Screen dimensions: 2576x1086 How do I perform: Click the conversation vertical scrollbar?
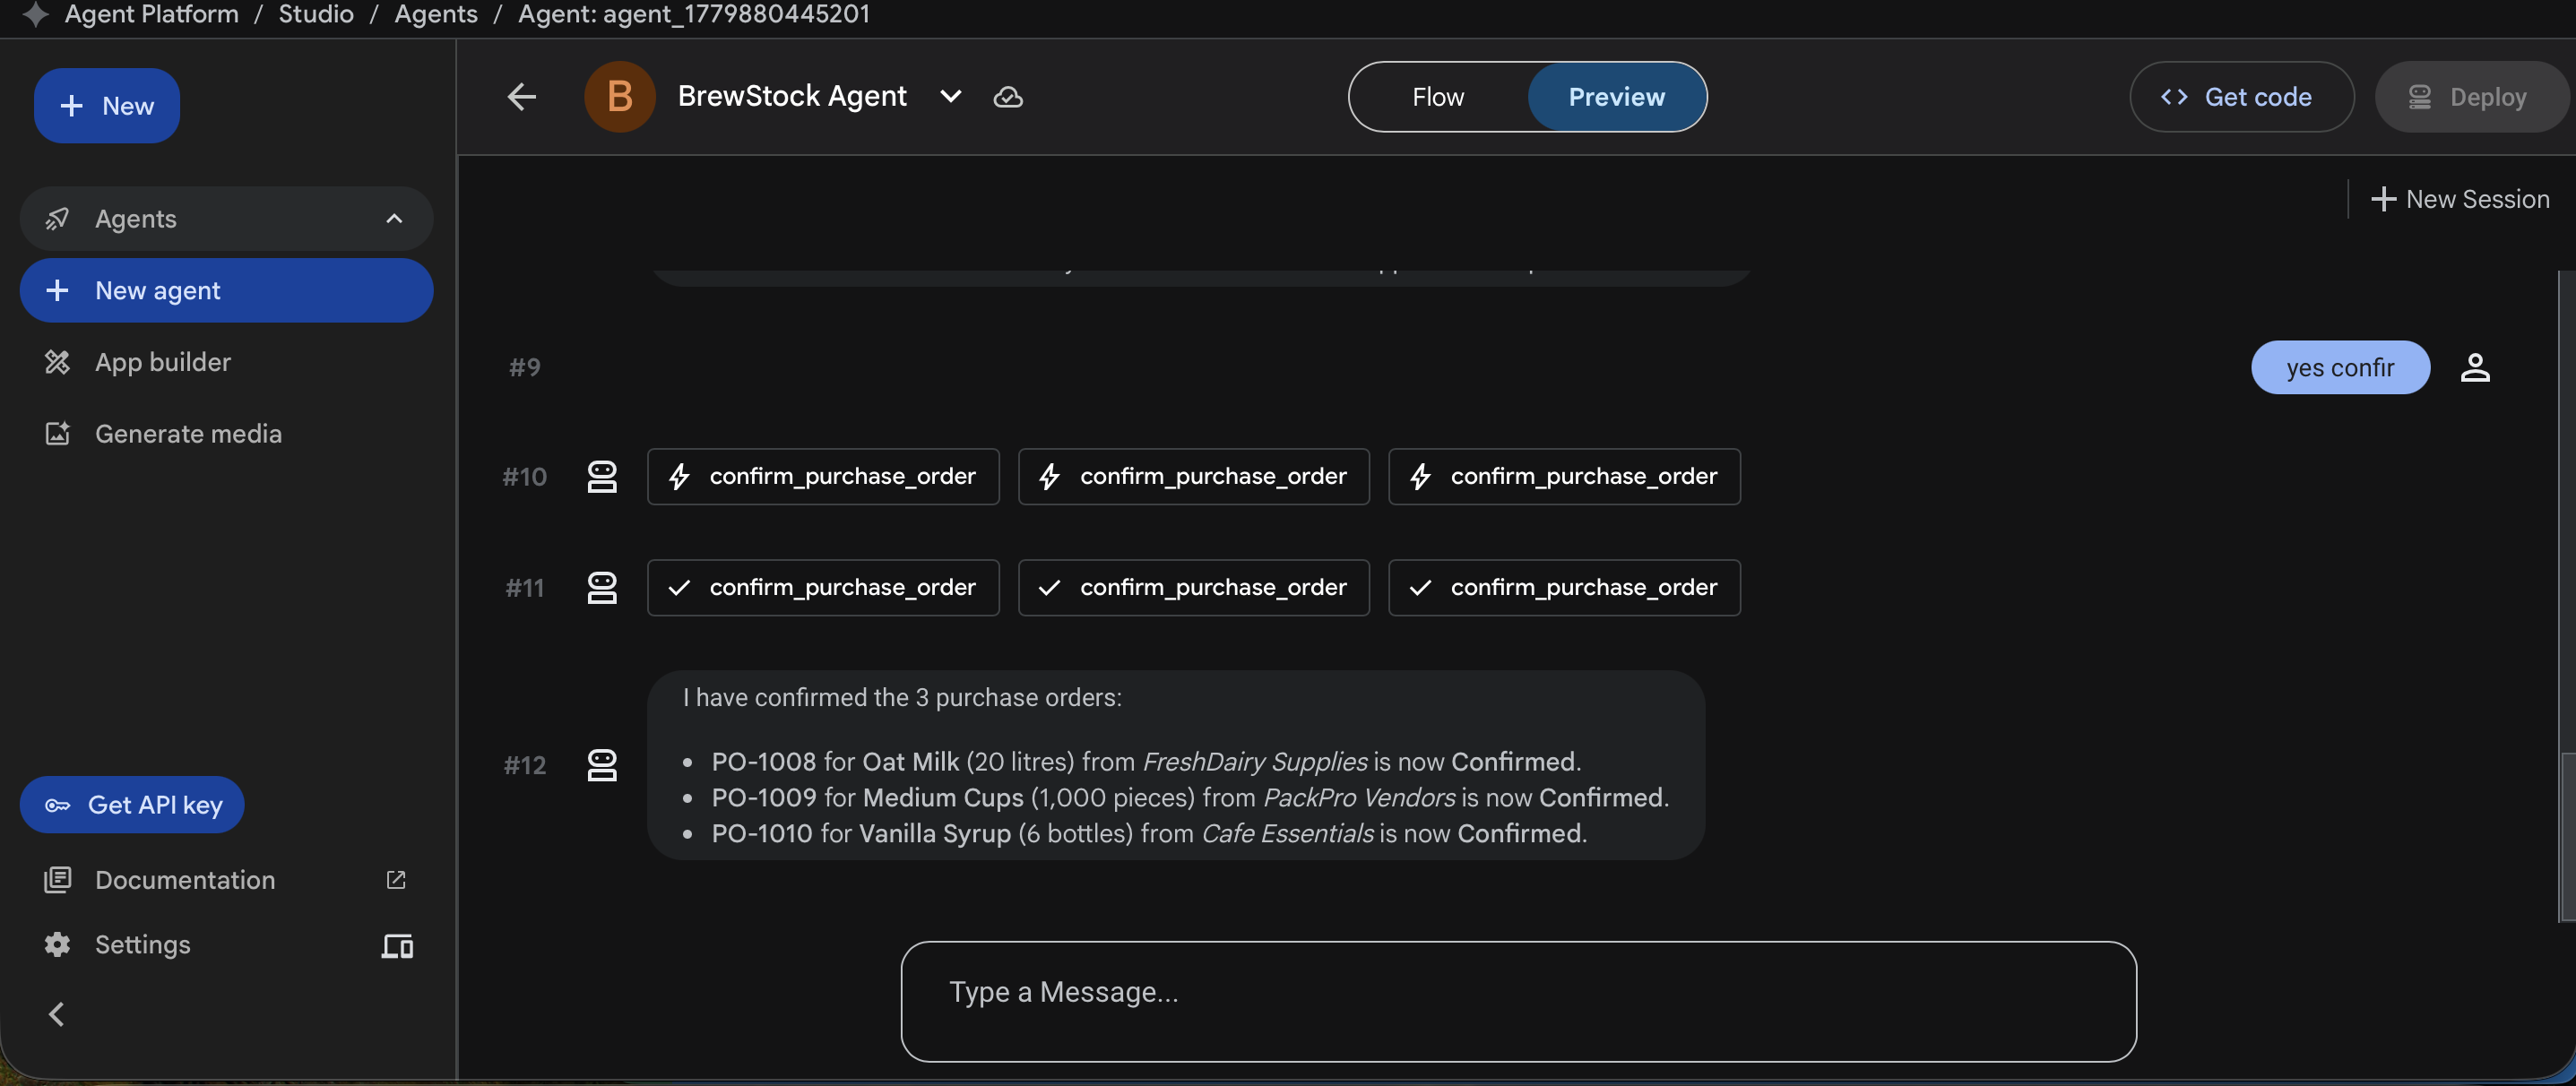2567,836
